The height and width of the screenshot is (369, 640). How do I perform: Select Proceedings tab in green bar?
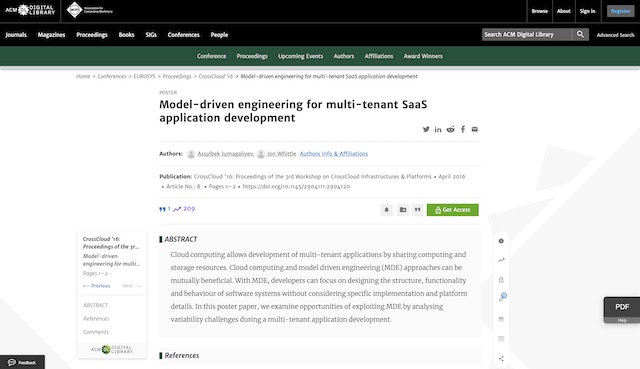point(252,56)
